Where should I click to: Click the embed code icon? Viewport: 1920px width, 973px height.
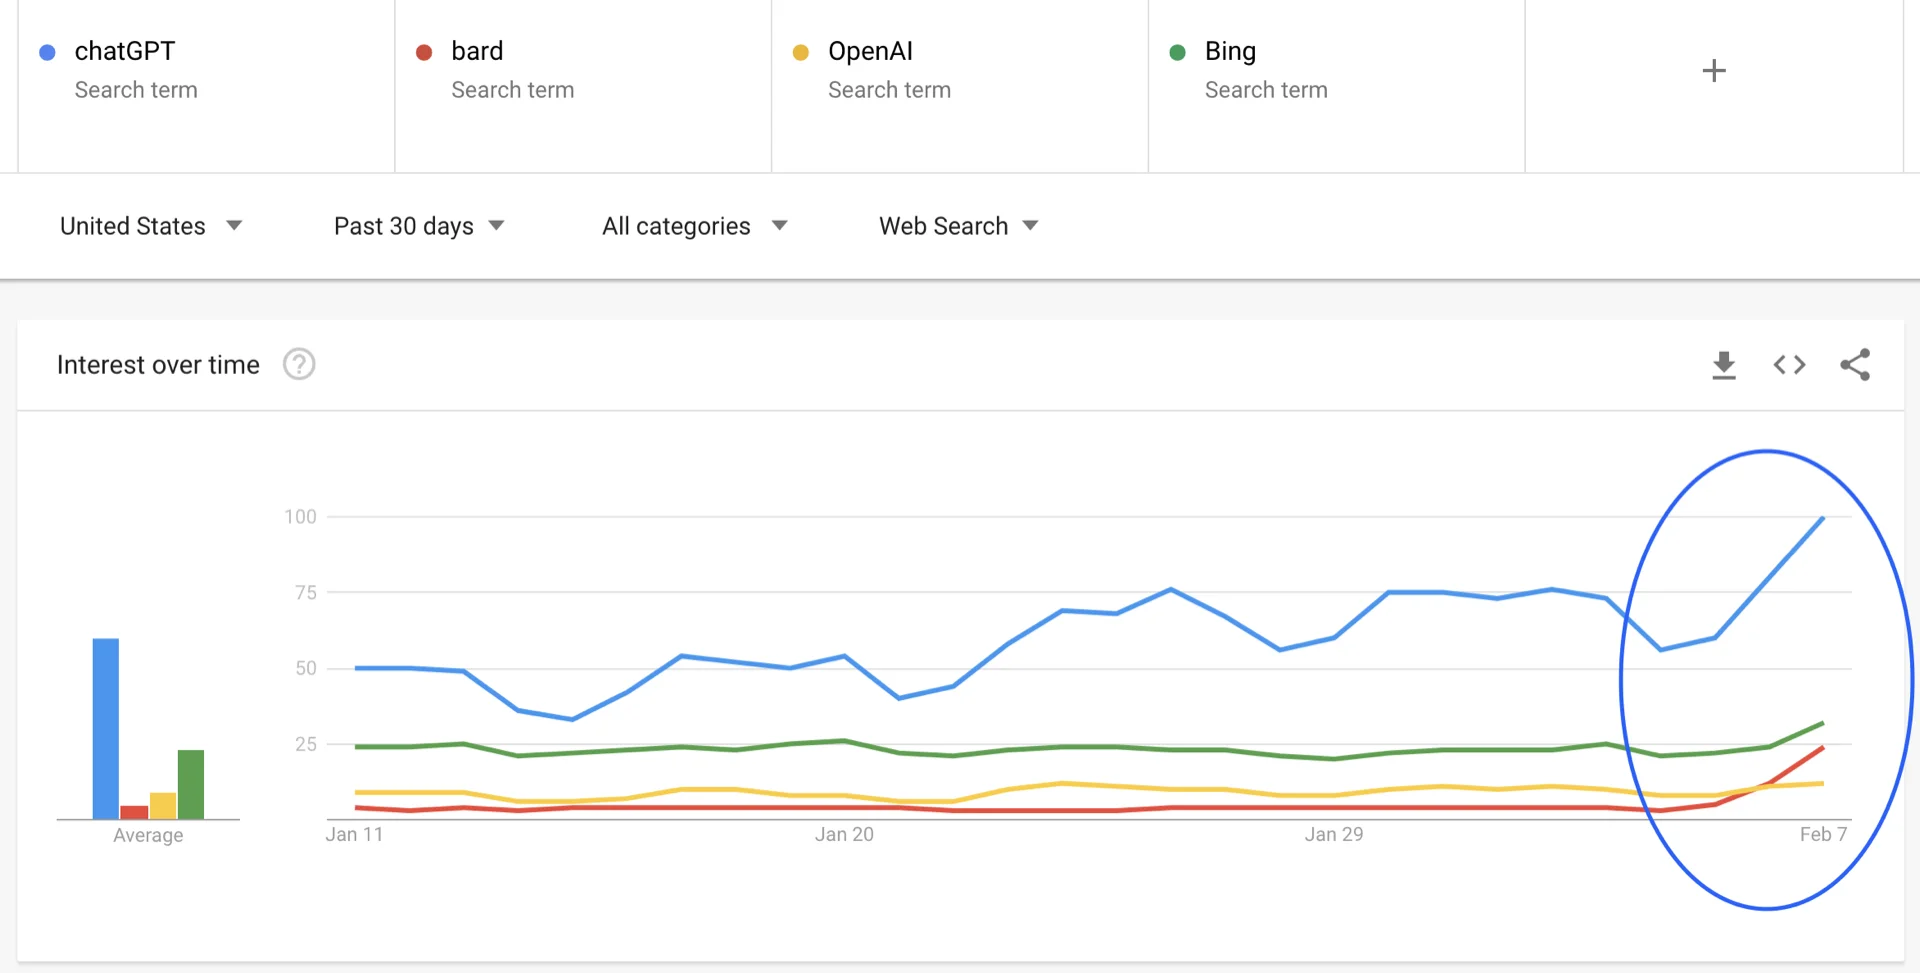(1789, 365)
